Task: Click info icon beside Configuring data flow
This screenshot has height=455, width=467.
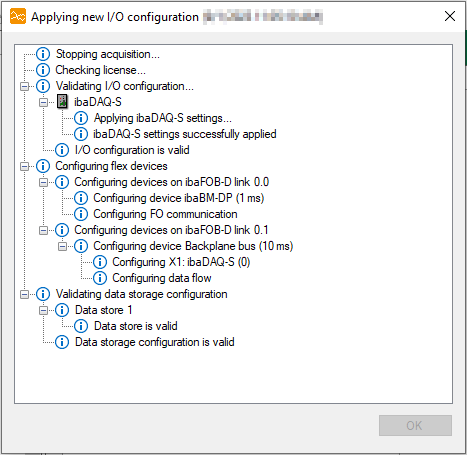Action: pos(100,278)
